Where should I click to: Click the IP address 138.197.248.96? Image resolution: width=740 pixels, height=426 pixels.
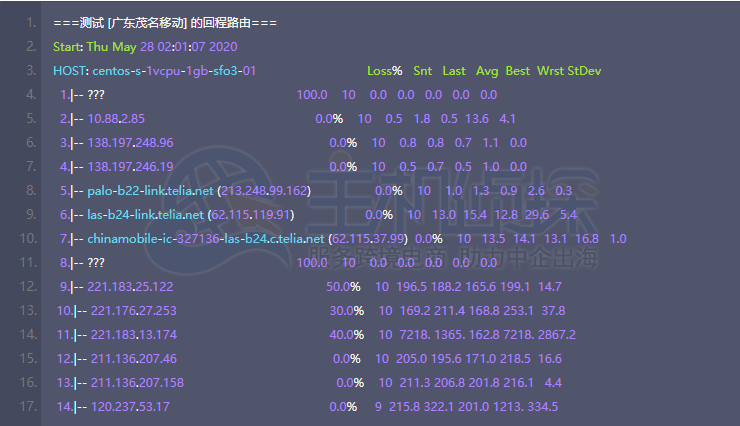[131, 143]
